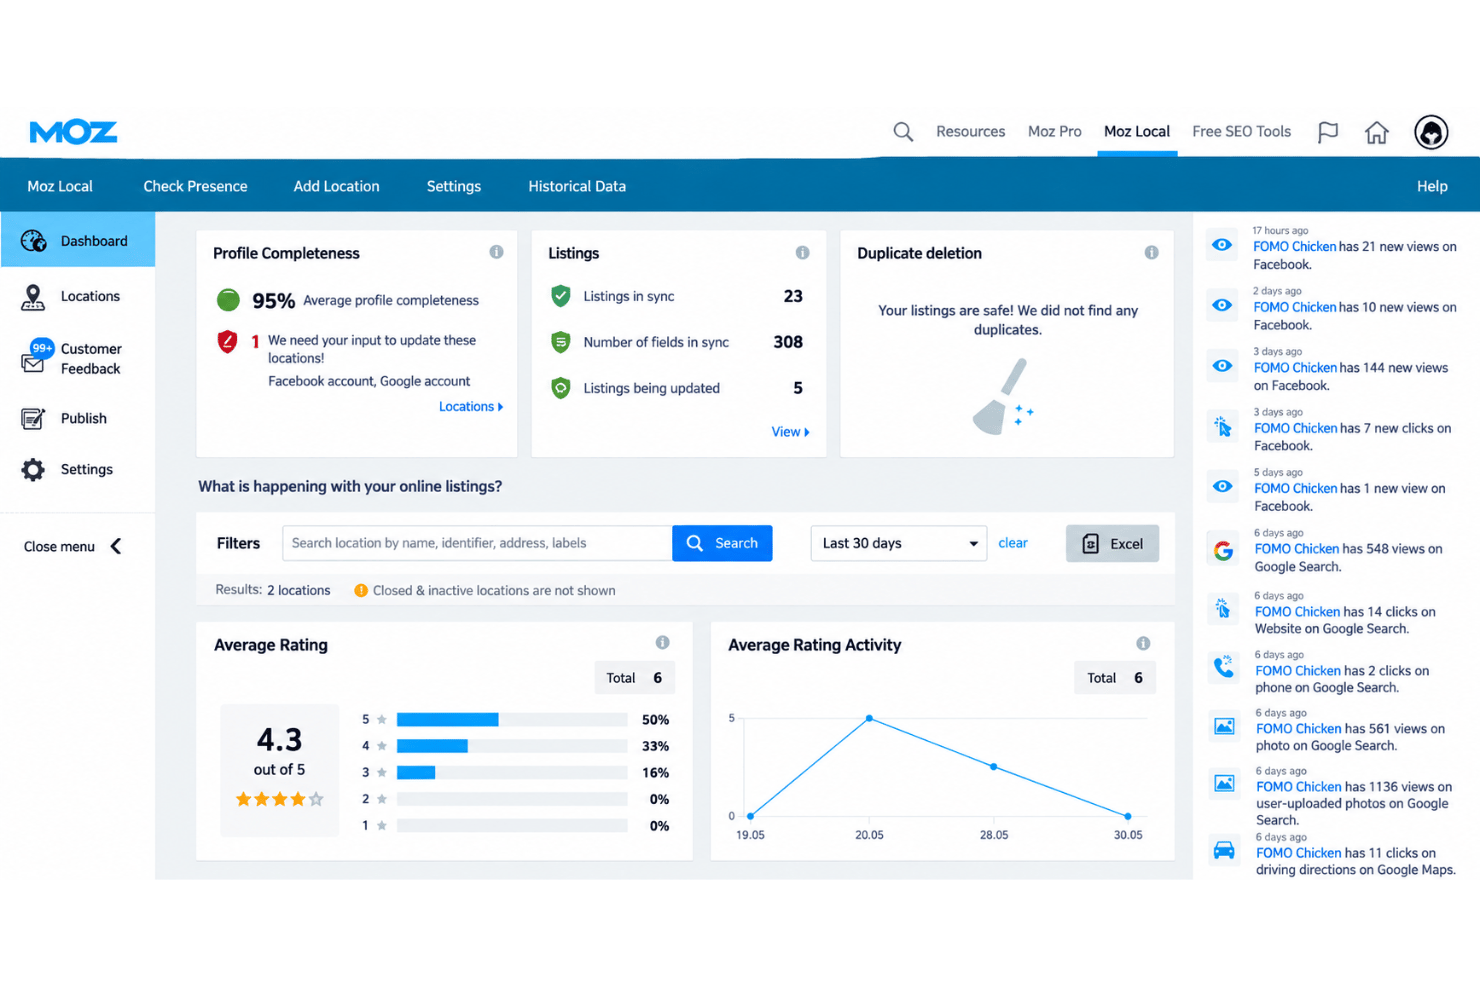Open the Resources menu

click(x=970, y=132)
